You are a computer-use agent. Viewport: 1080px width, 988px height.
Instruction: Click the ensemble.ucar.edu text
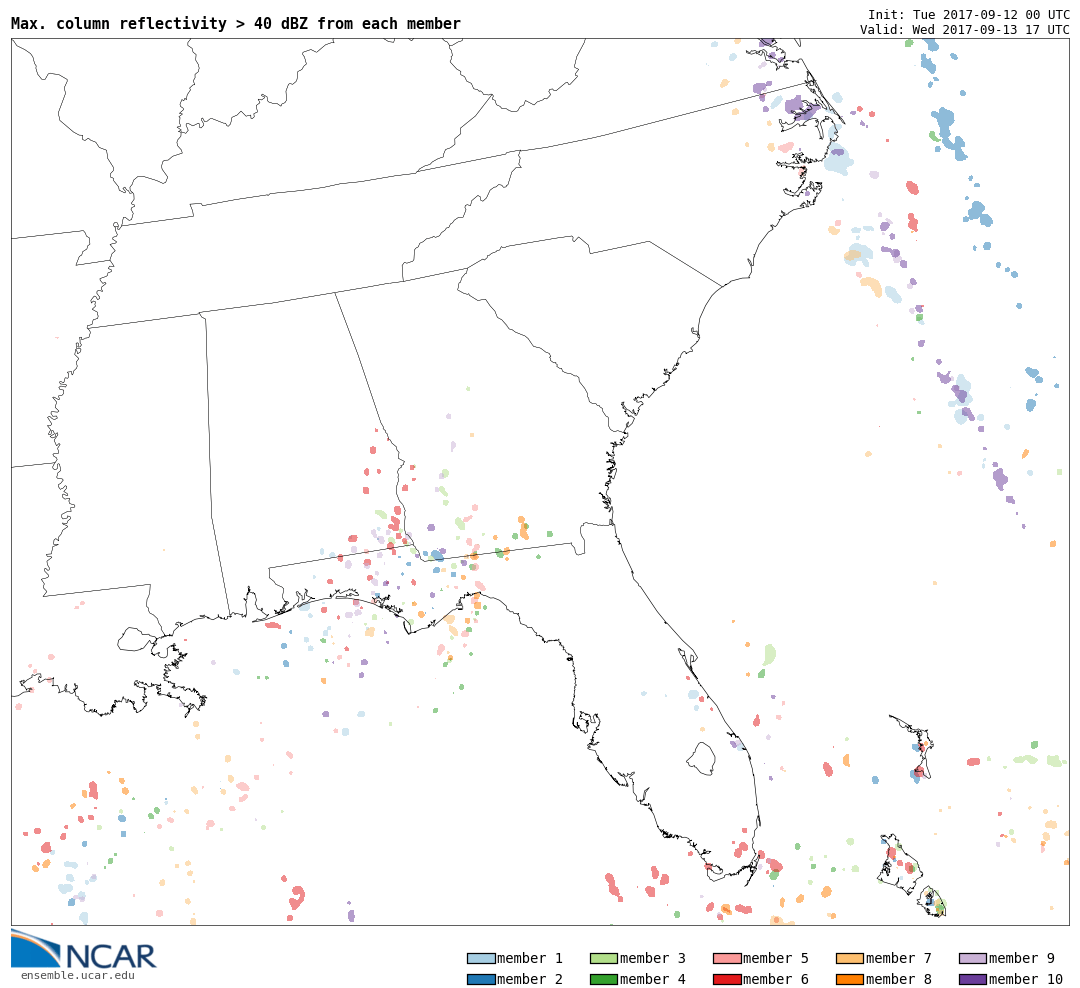78,976
